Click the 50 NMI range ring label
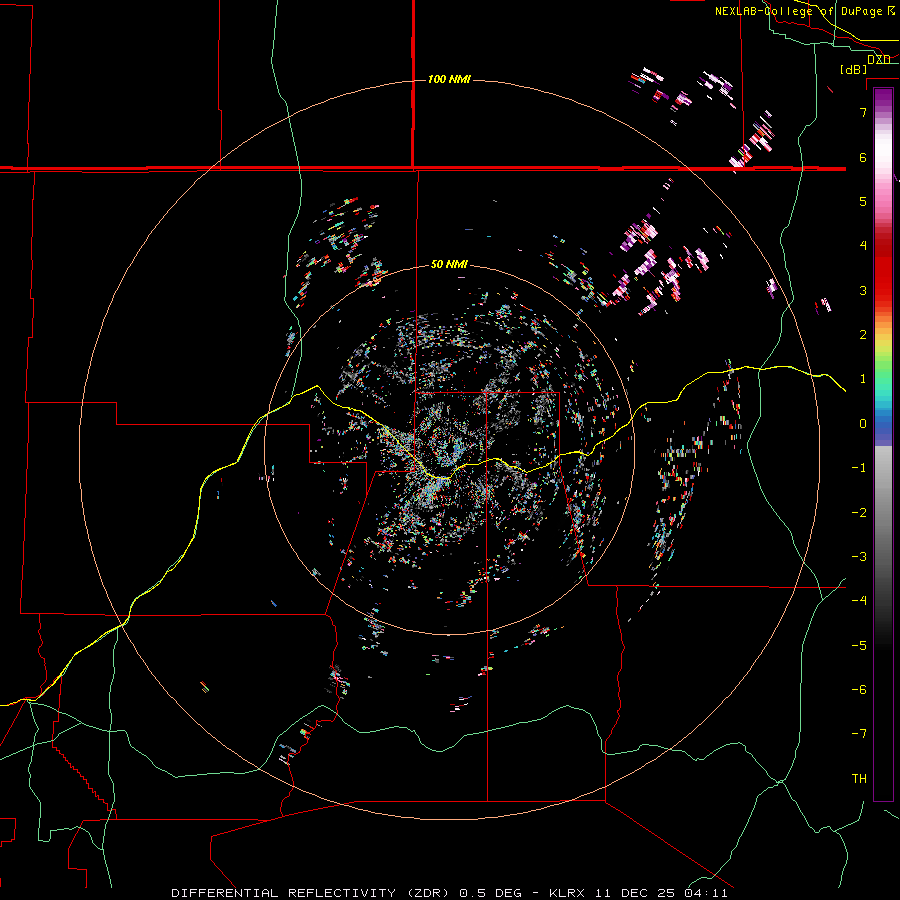The image size is (900, 900). 449,264
